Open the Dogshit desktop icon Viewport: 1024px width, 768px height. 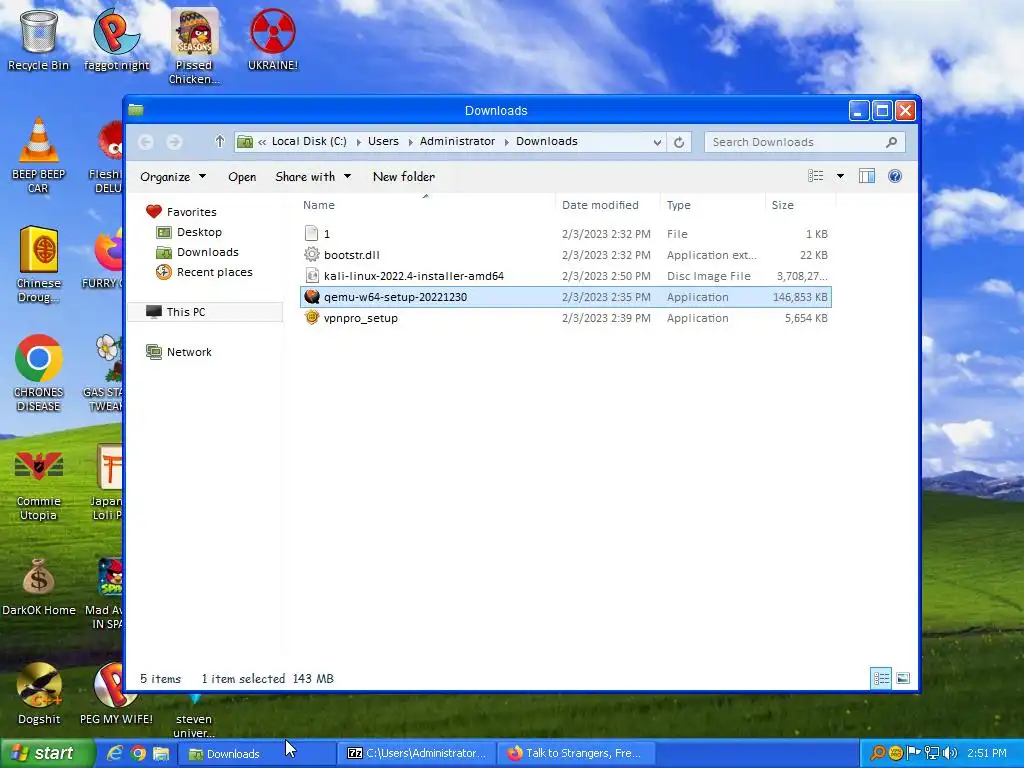pos(39,693)
